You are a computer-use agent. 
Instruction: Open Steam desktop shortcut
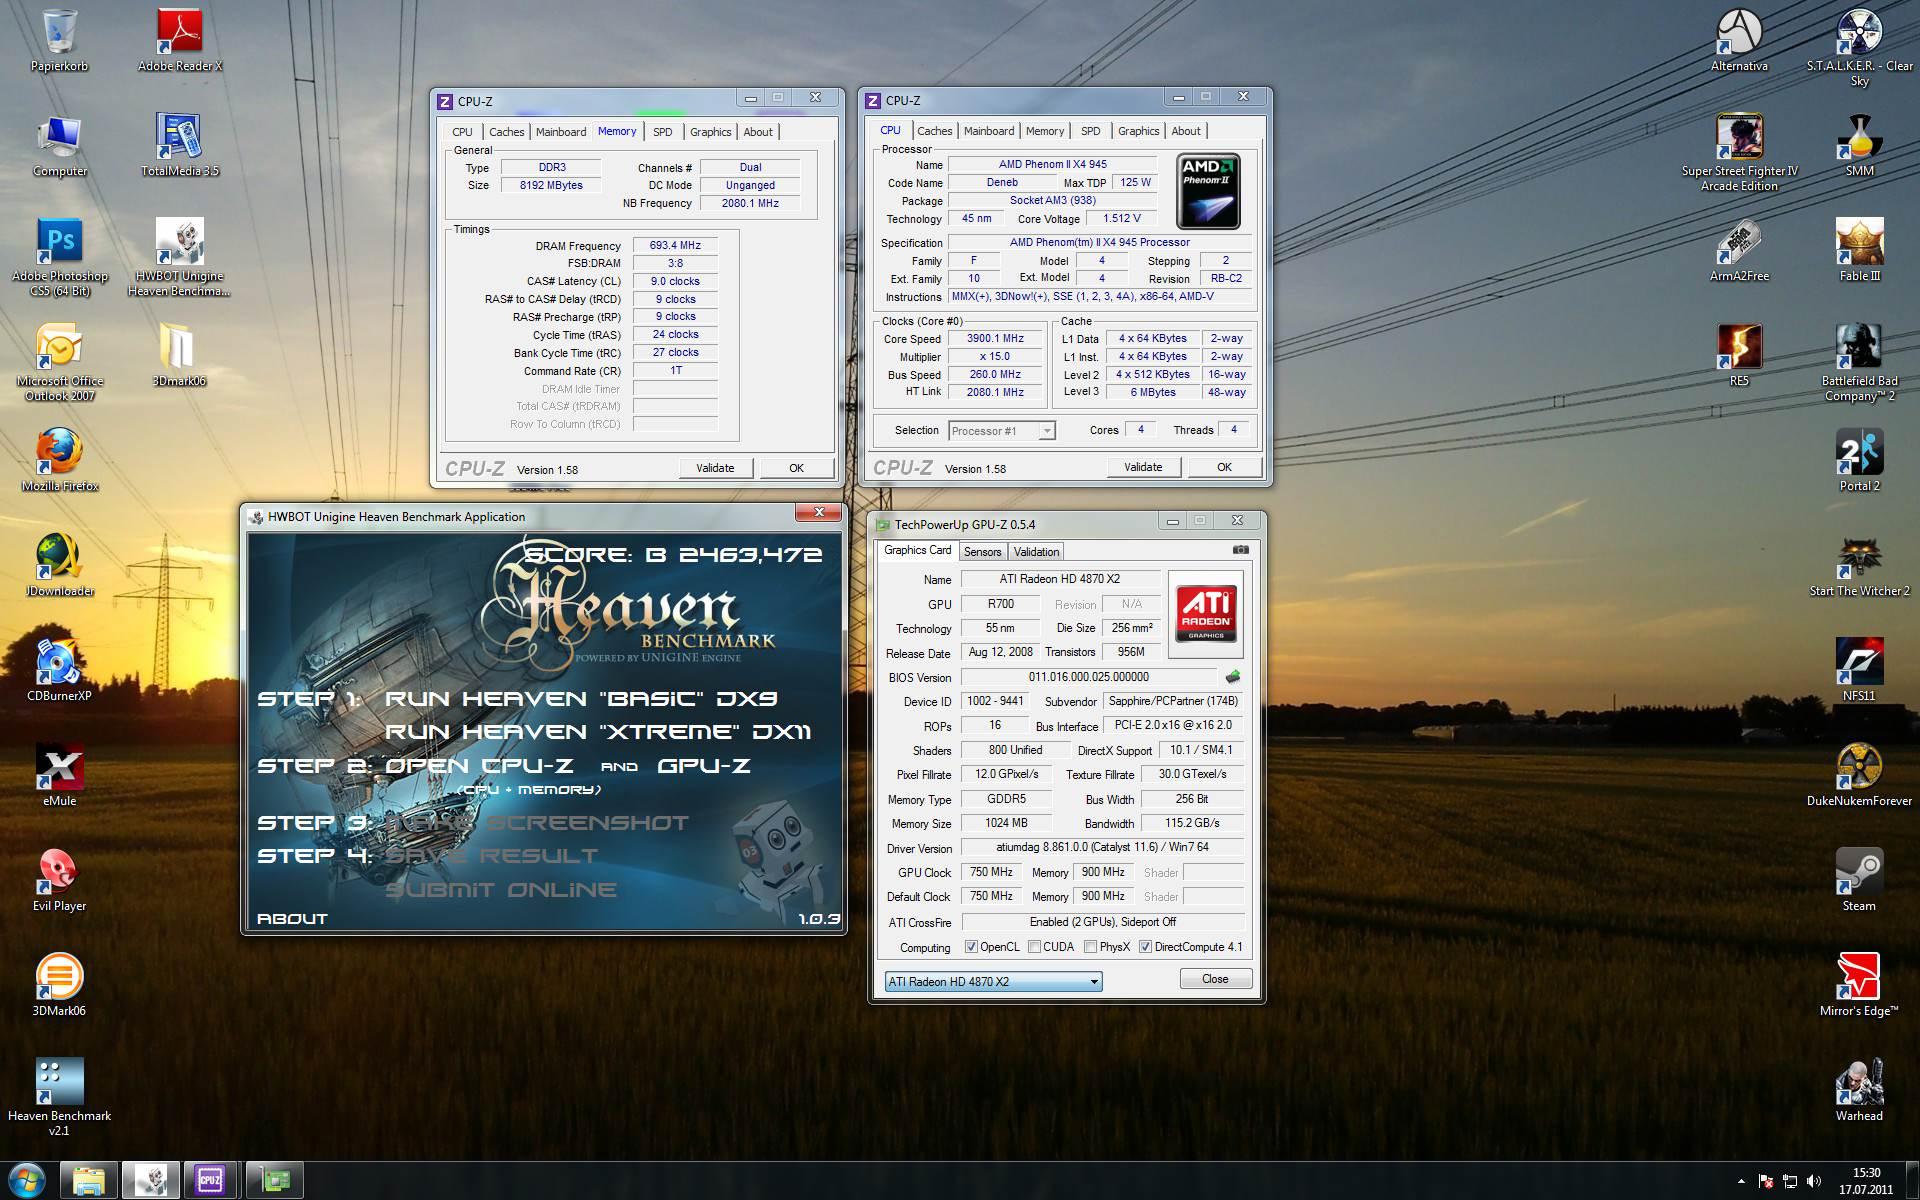coord(1859,880)
